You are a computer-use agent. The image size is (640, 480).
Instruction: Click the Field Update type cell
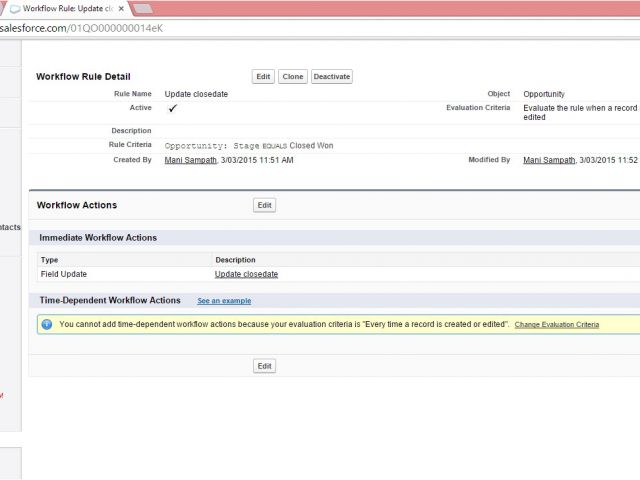[64, 274]
